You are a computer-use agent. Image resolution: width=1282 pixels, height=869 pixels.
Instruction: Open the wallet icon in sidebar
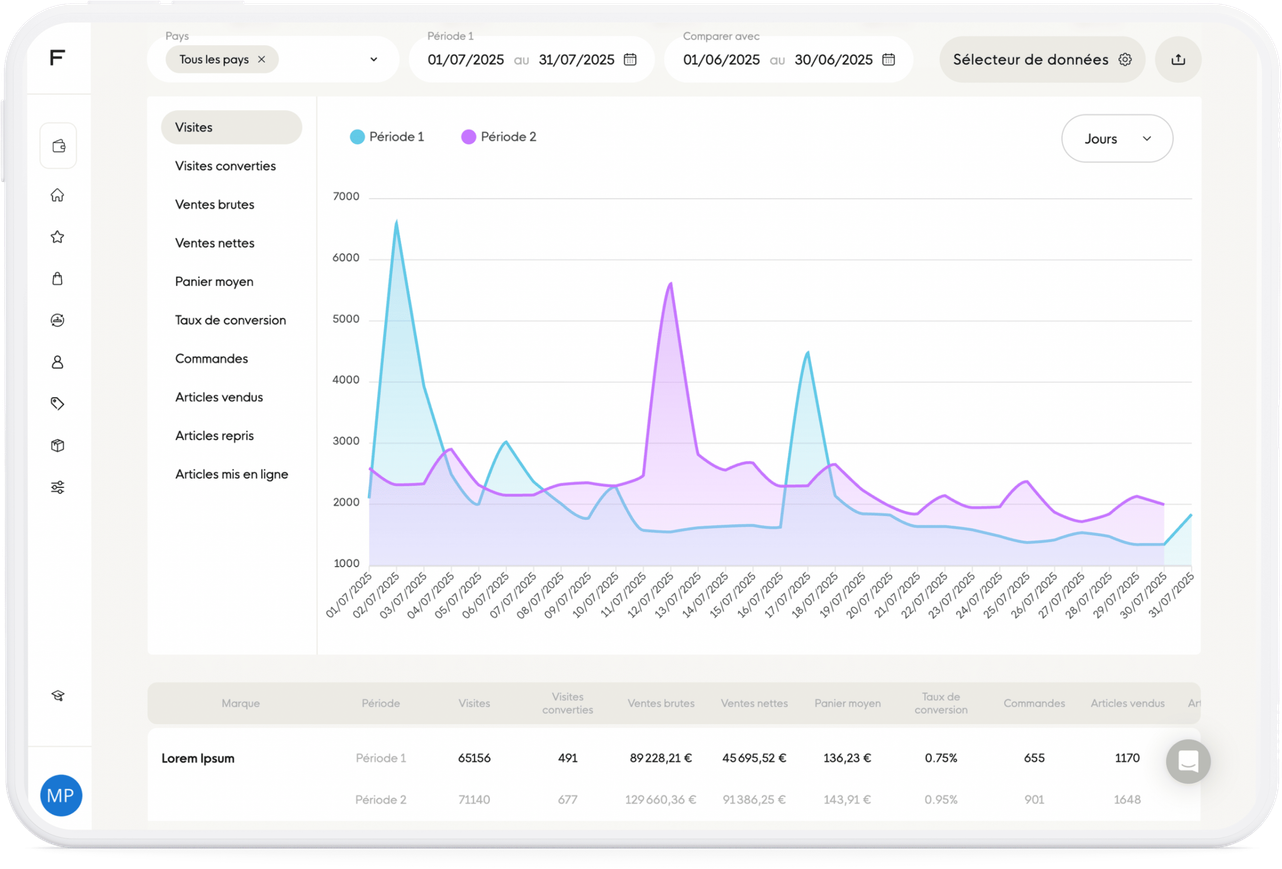click(x=58, y=147)
